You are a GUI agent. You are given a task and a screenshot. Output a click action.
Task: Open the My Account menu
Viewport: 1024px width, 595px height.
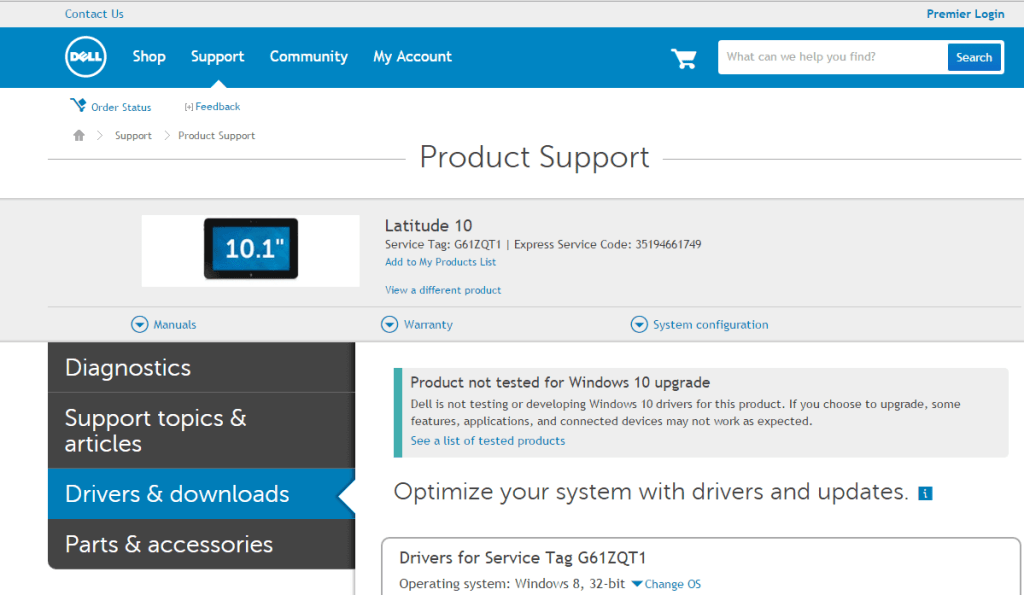tap(412, 57)
